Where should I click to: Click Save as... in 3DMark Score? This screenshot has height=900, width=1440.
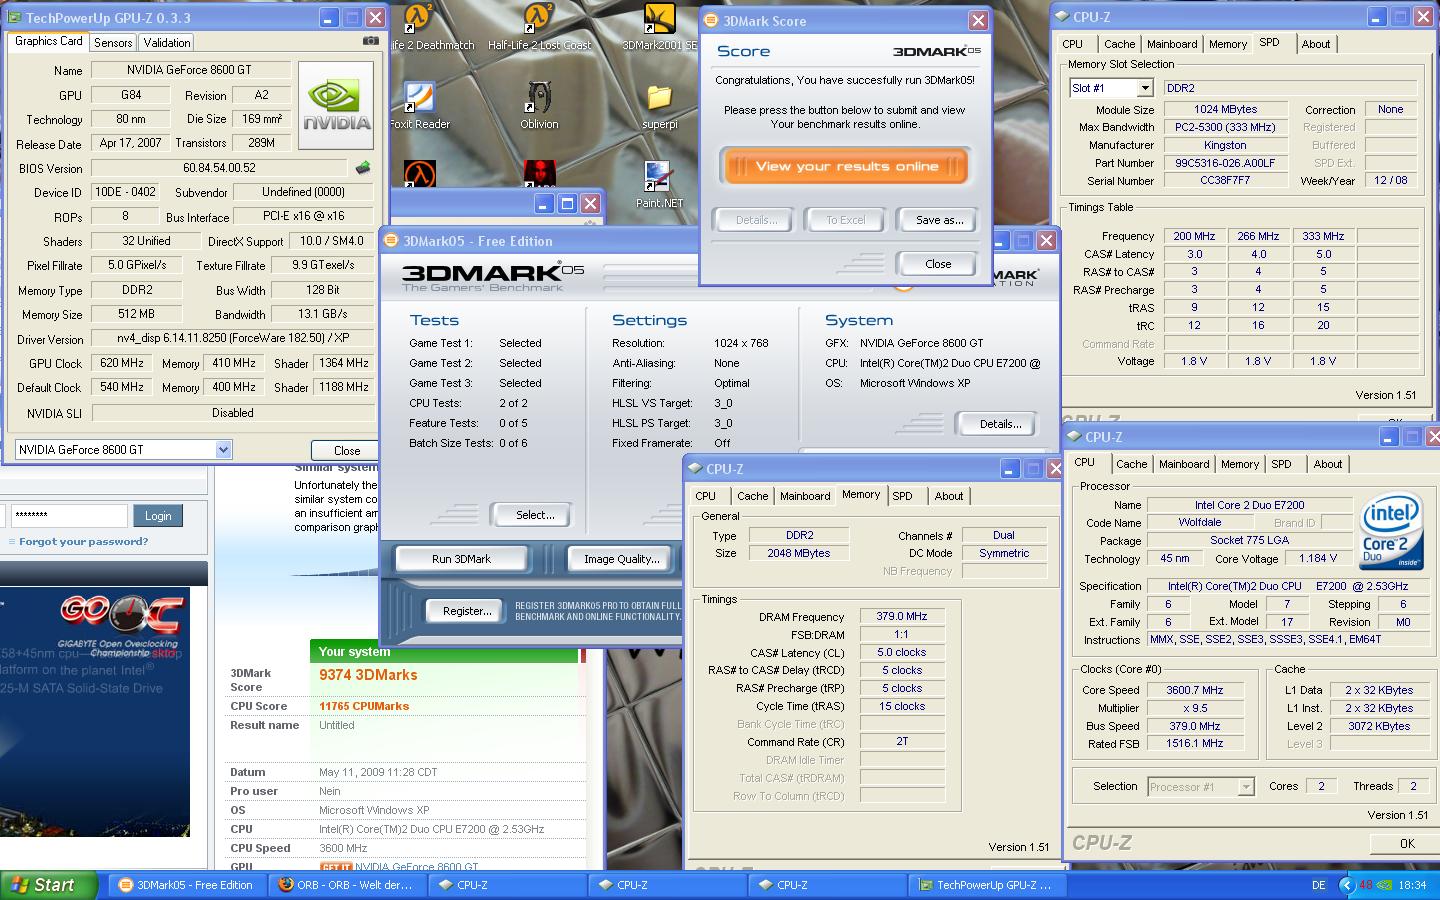pyautogui.click(x=939, y=220)
